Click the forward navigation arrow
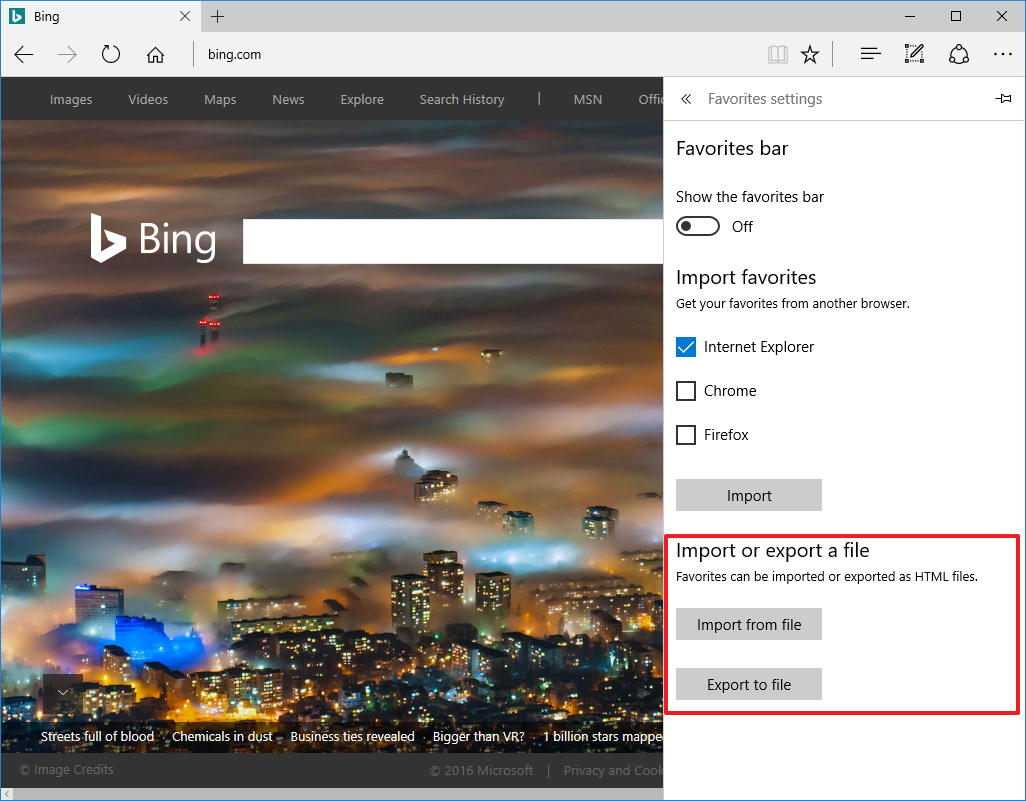Viewport: 1026px width, 801px height. coord(67,54)
